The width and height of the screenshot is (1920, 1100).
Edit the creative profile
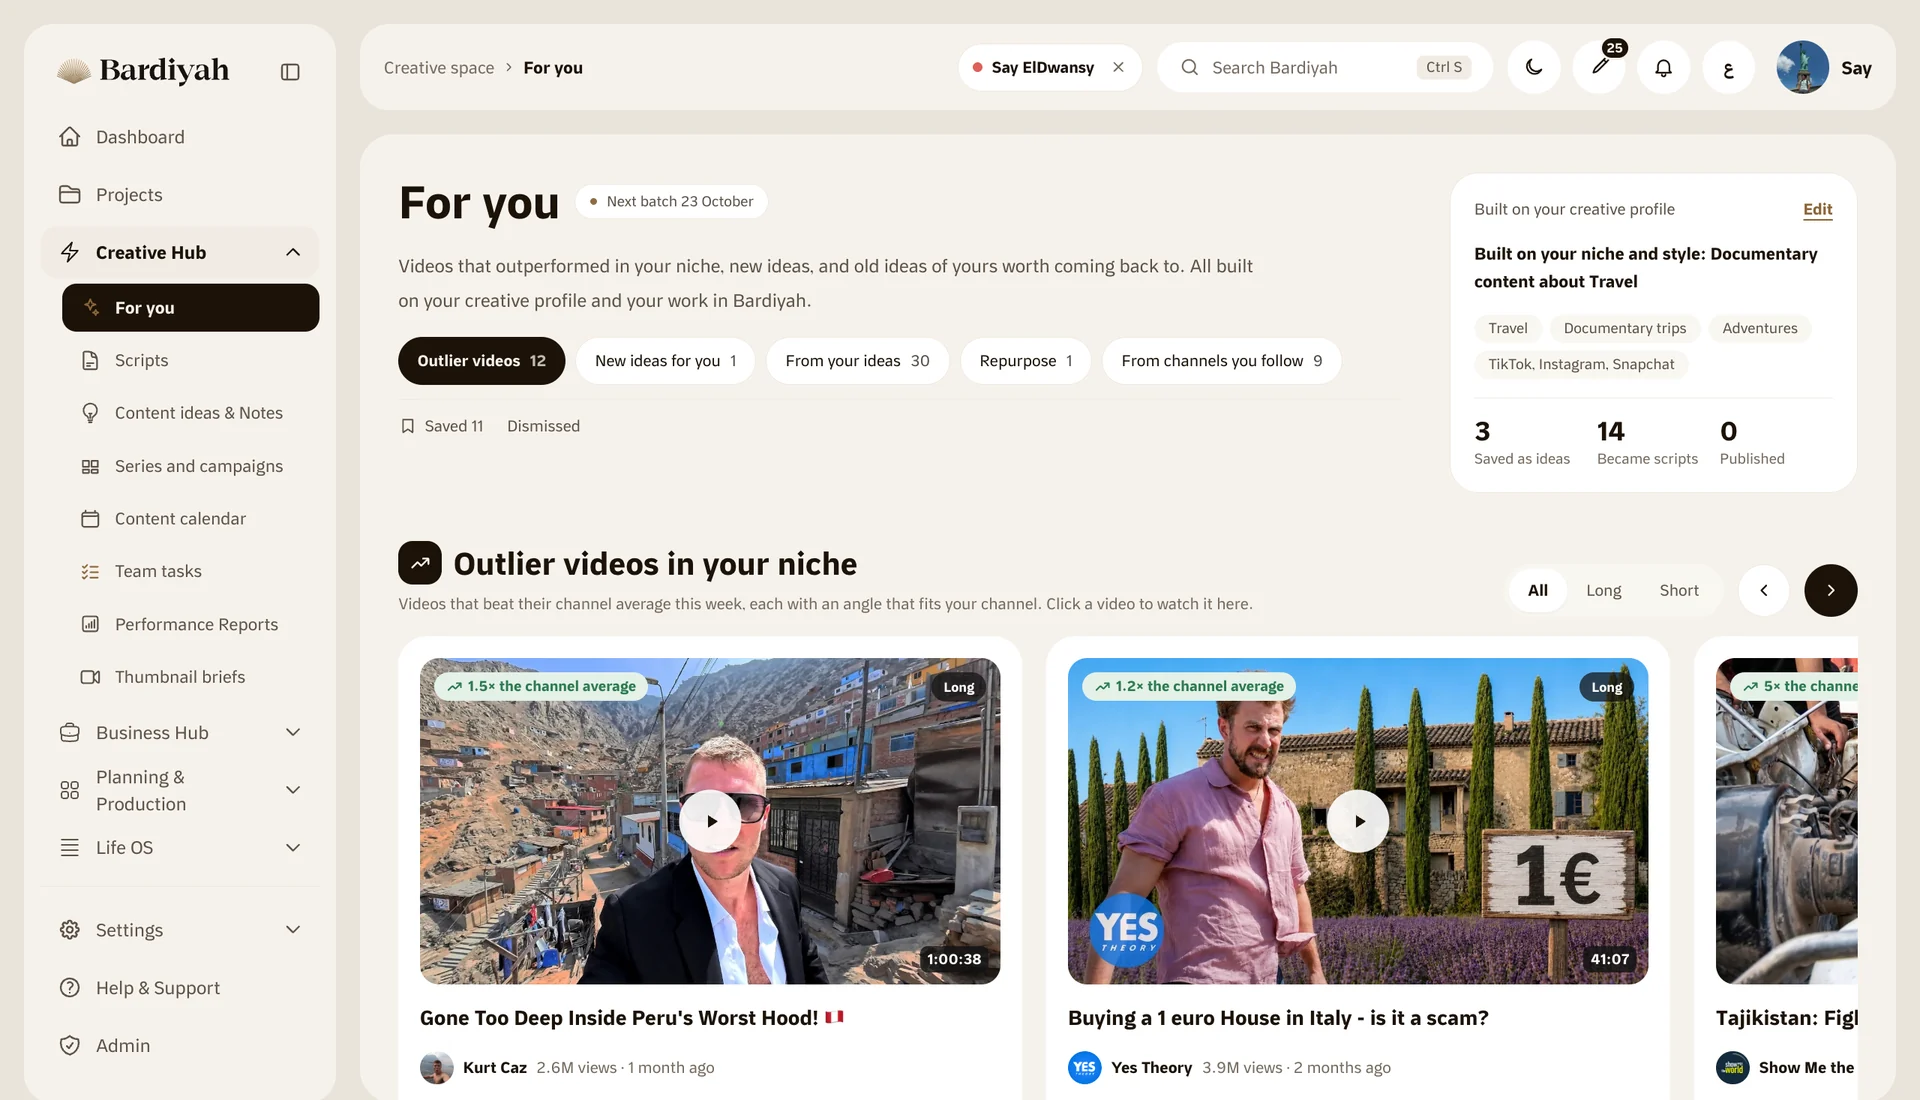1817,210
